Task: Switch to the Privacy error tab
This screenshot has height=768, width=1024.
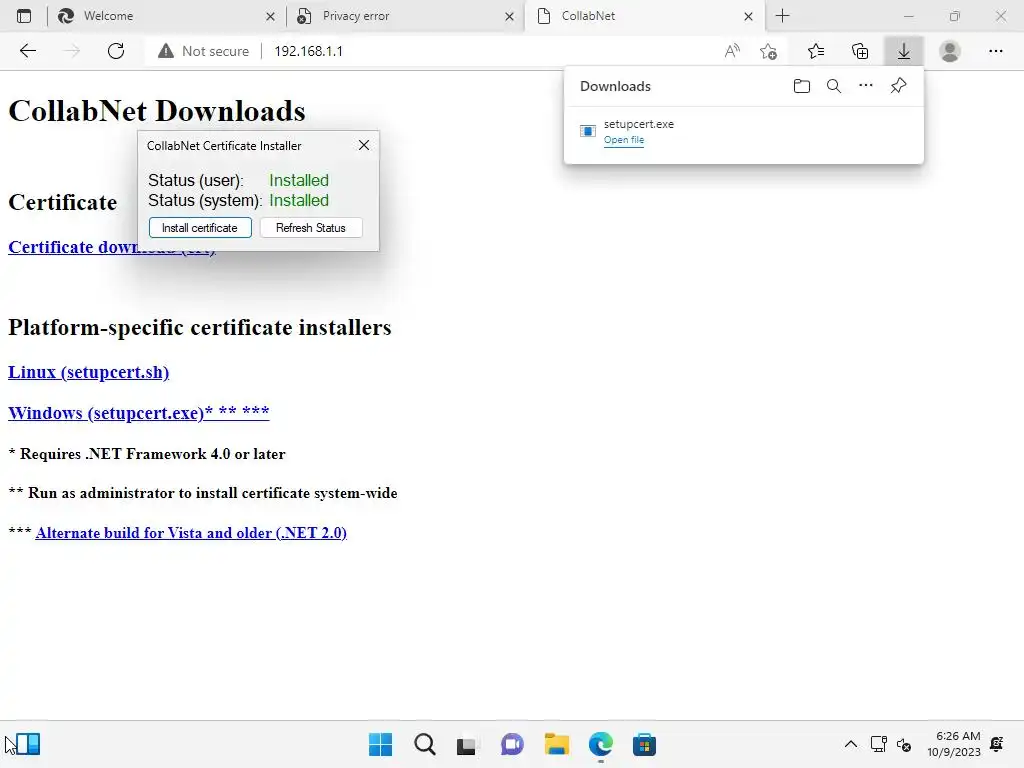Action: click(x=405, y=16)
